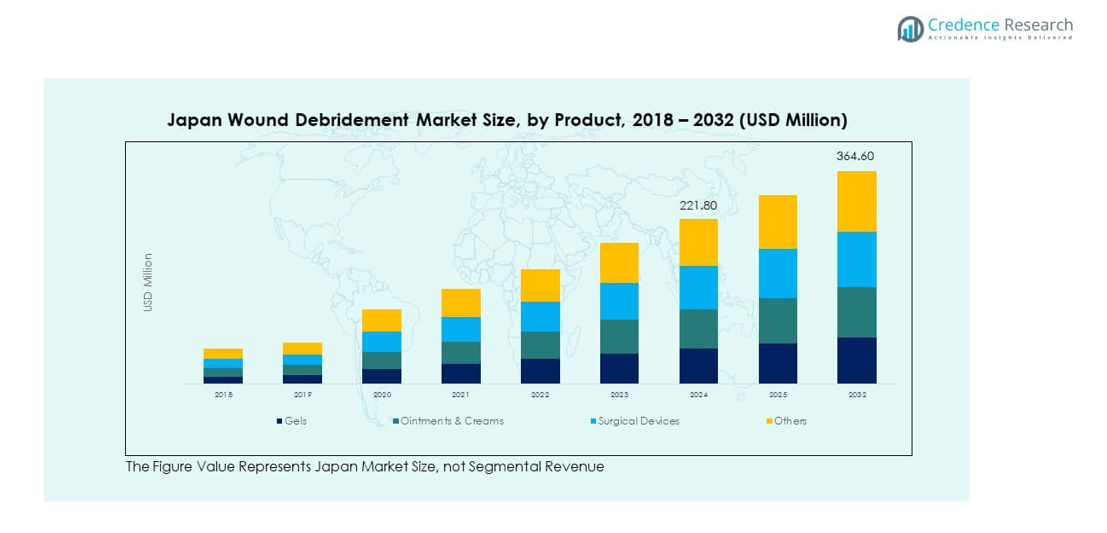
Task: Toggle the Surgical Devices legend entry
Action: coord(638,421)
